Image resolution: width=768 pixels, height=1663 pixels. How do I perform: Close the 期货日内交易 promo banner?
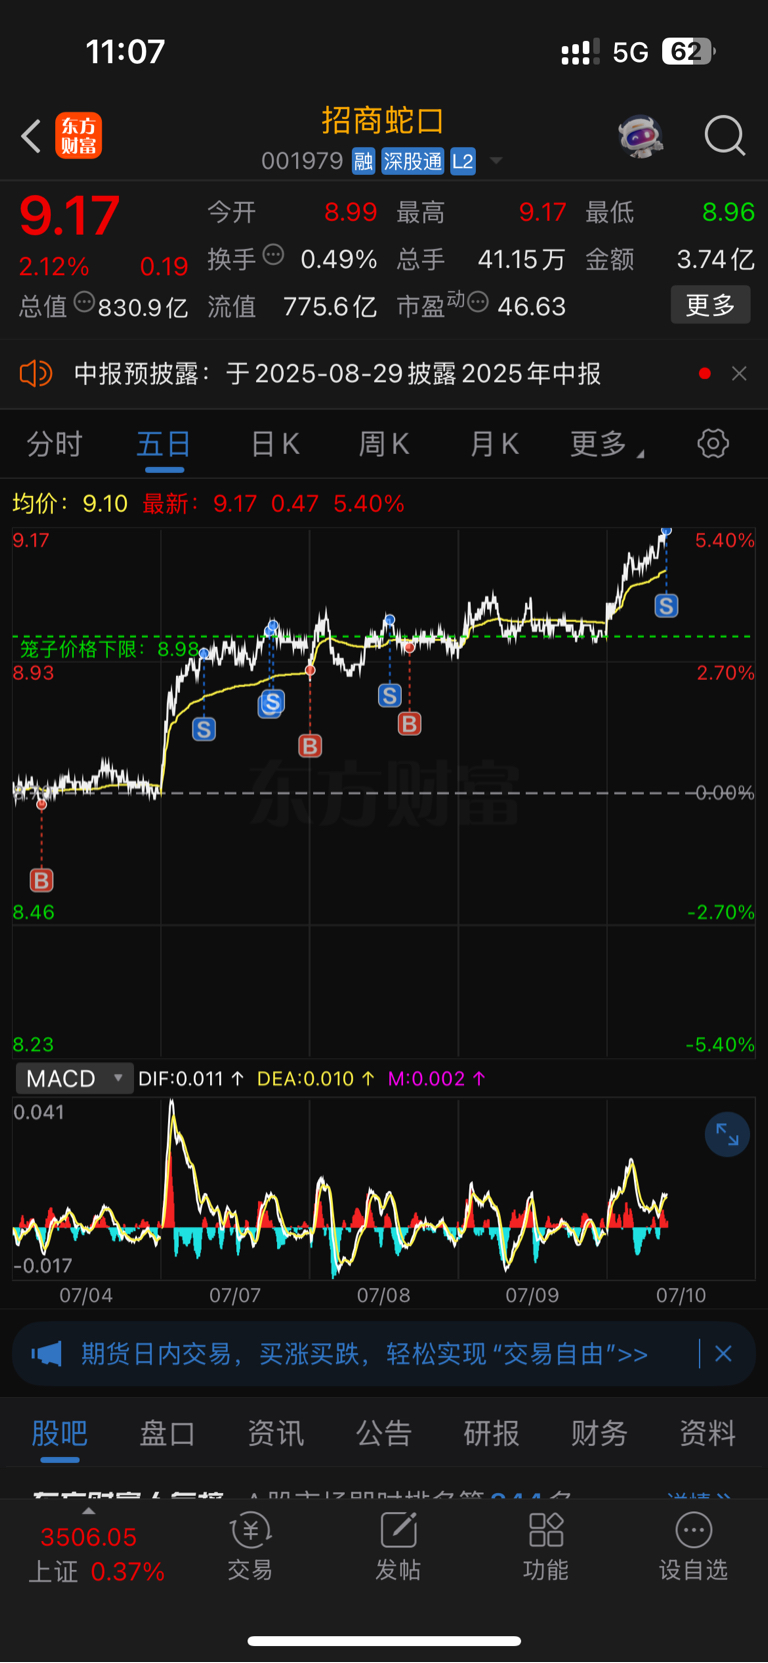coord(723,1354)
